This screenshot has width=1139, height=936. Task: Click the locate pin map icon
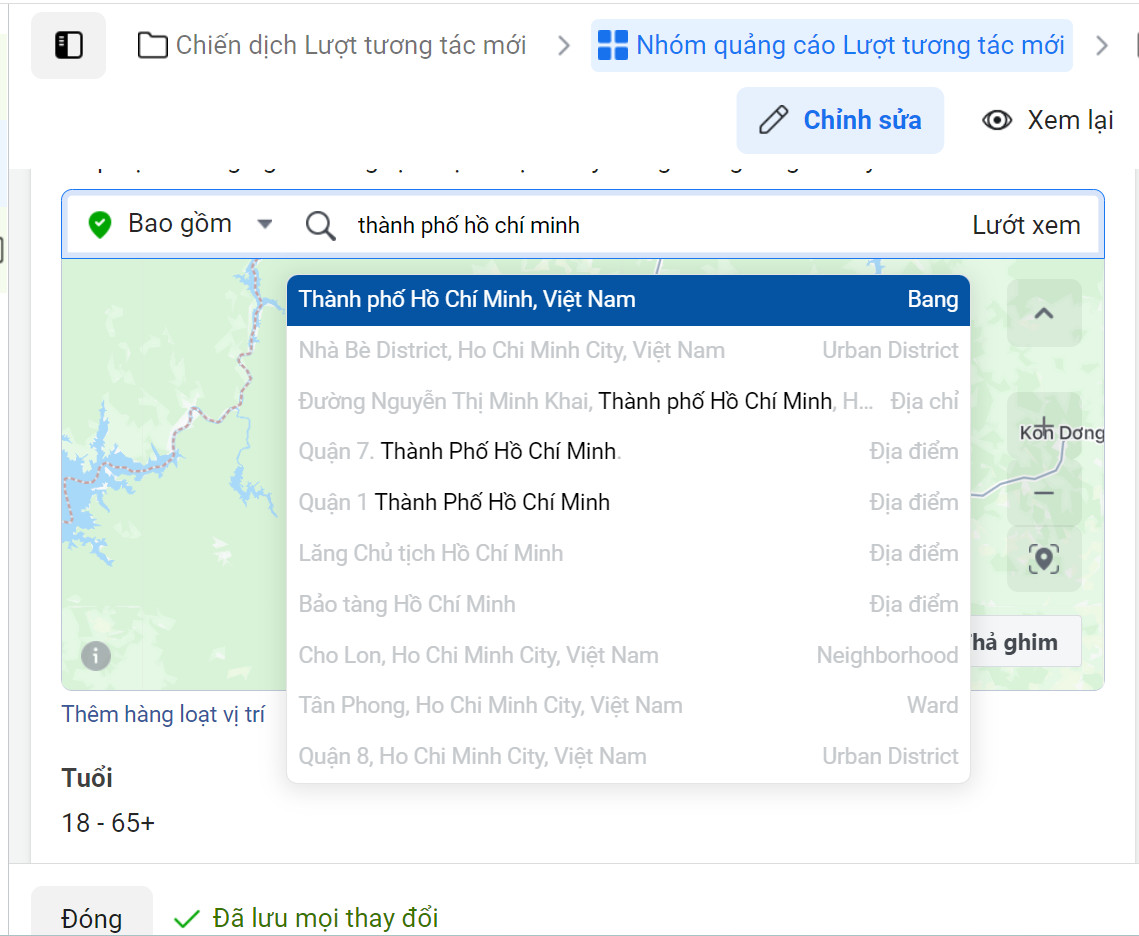pos(1044,559)
